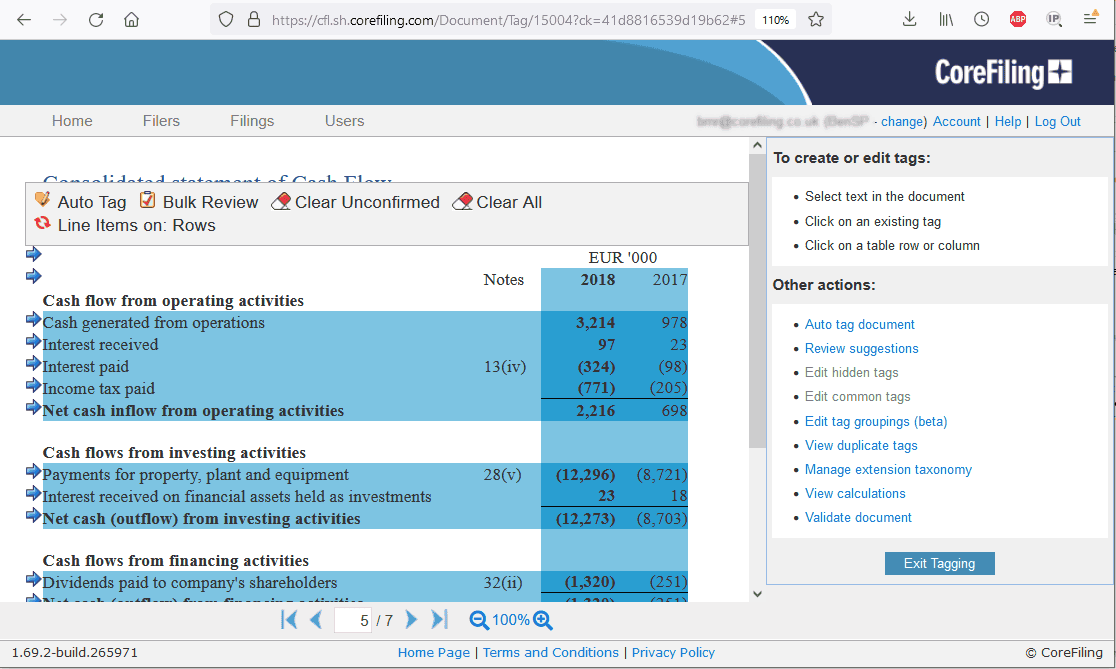Jump to the last document page

click(439, 620)
